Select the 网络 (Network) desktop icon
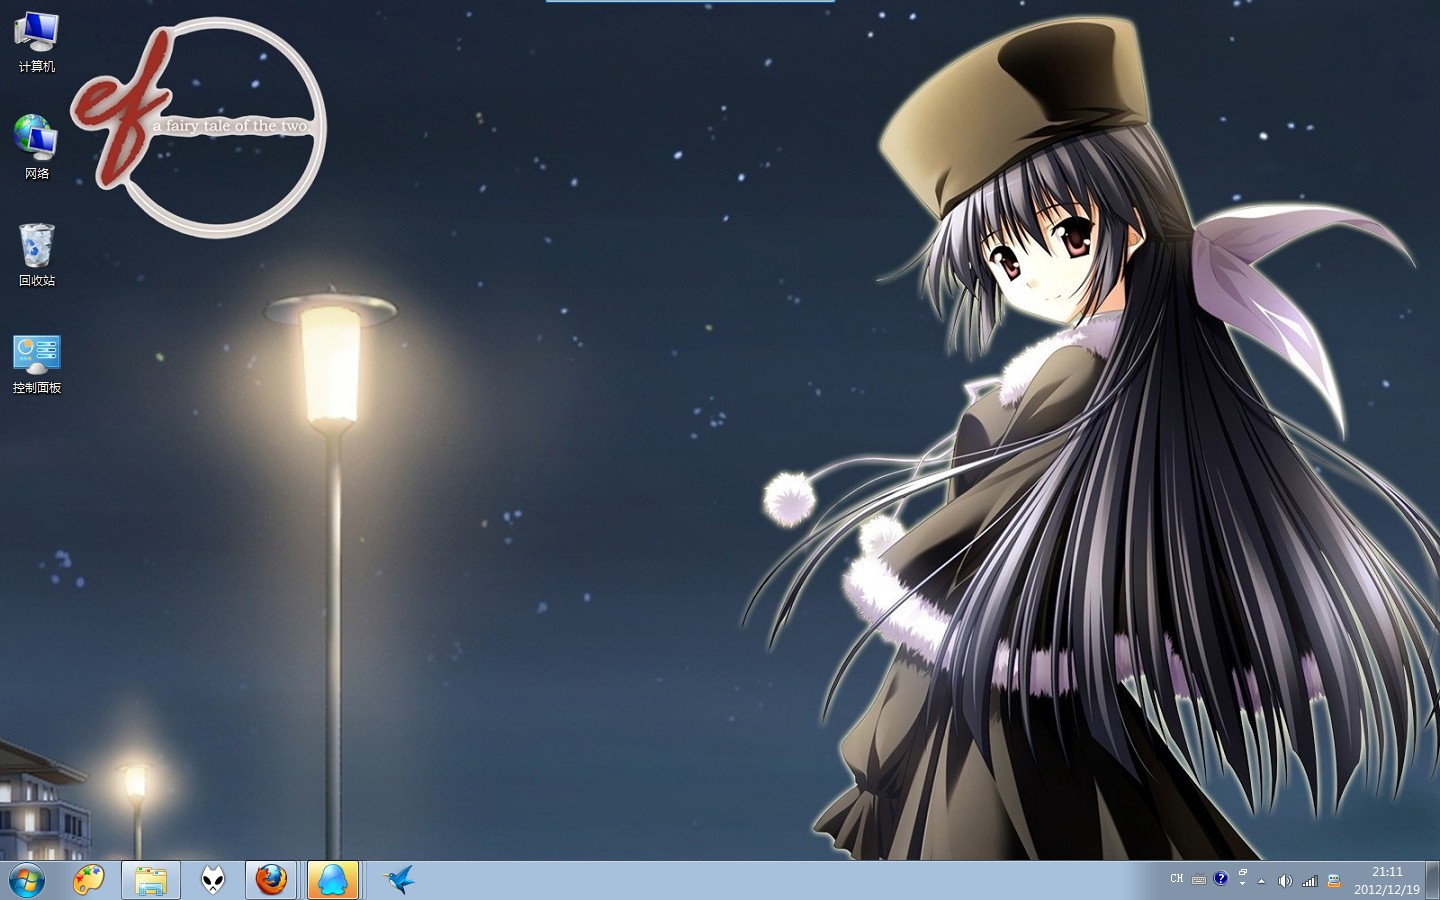This screenshot has width=1440, height=900. pyautogui.click(x=37, y=147)
